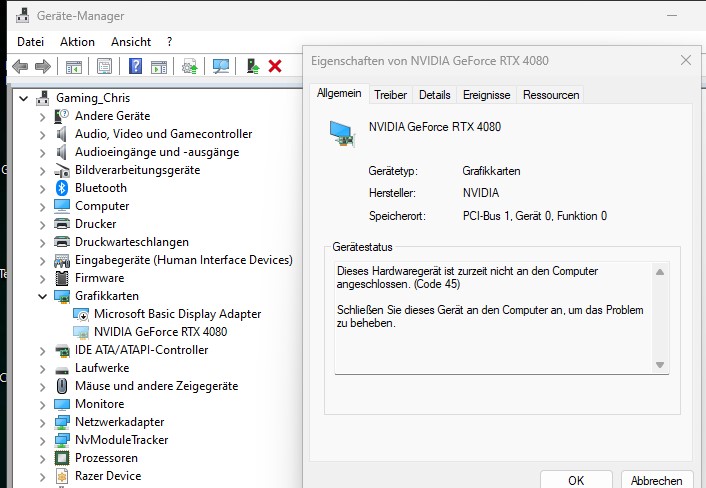This screenshot has width=706, height=488.
Task: Click the Gaming_Chris computer name
Action: tap(93, 98)
